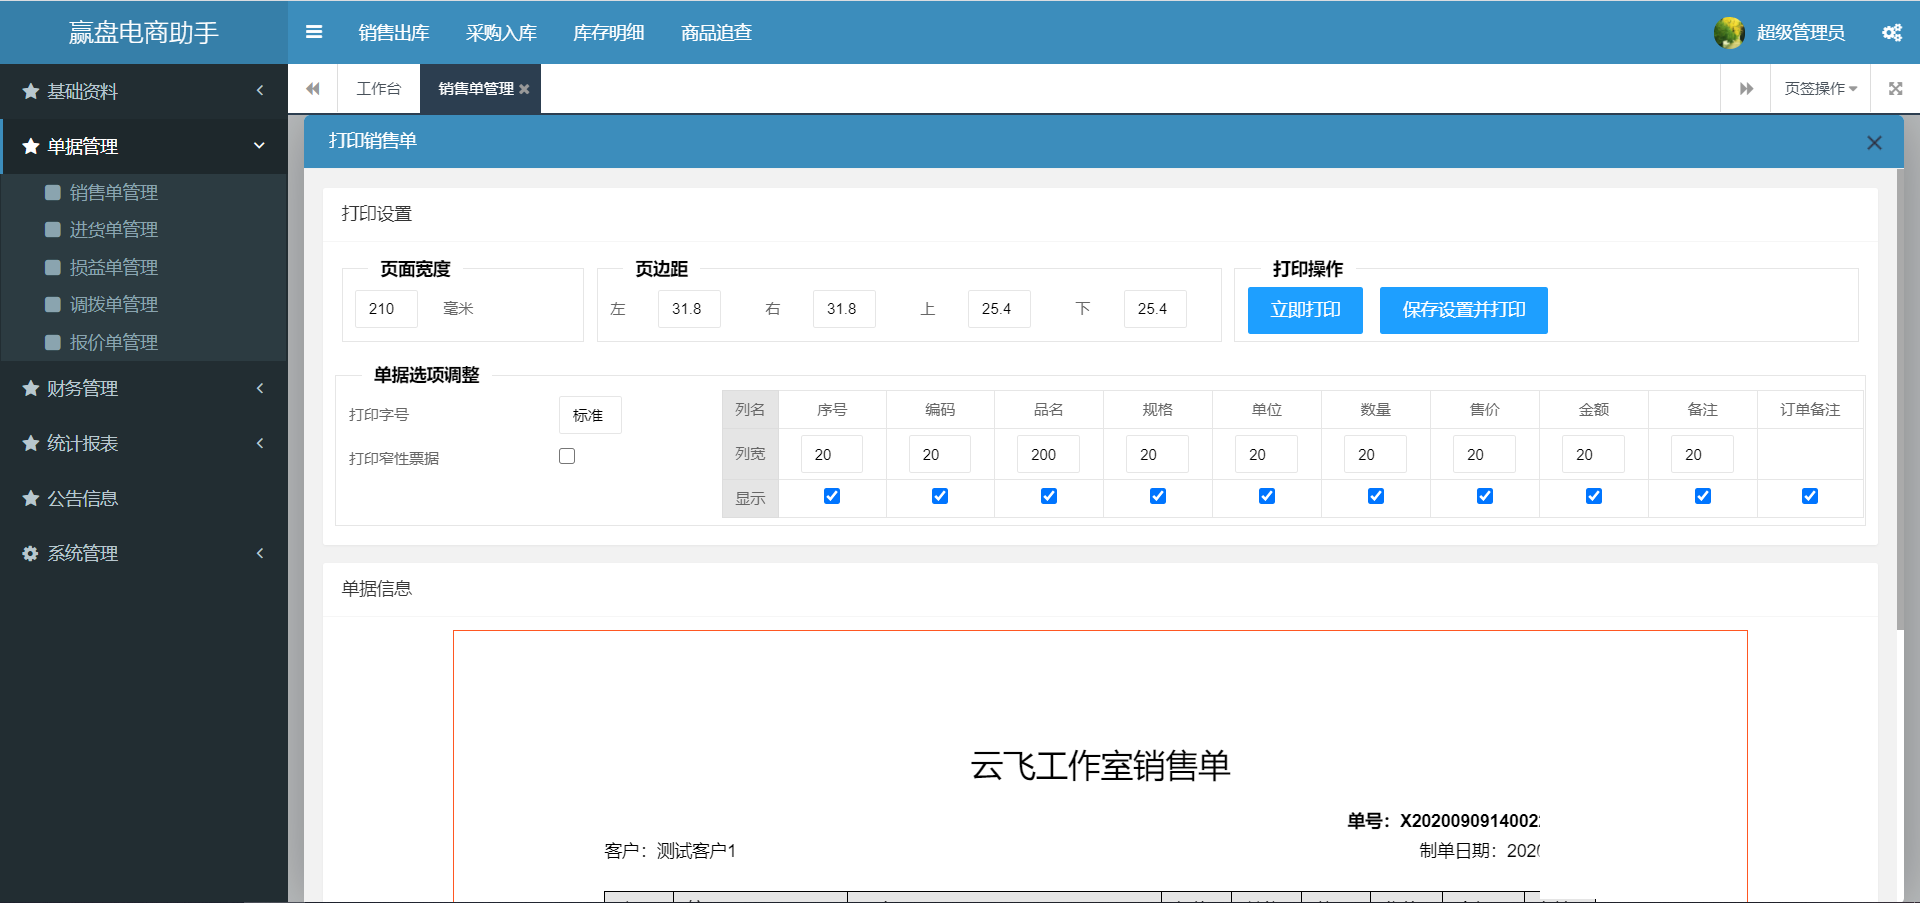
Task: Click the star icon beside 基础资料
Action: pos(31,91)
